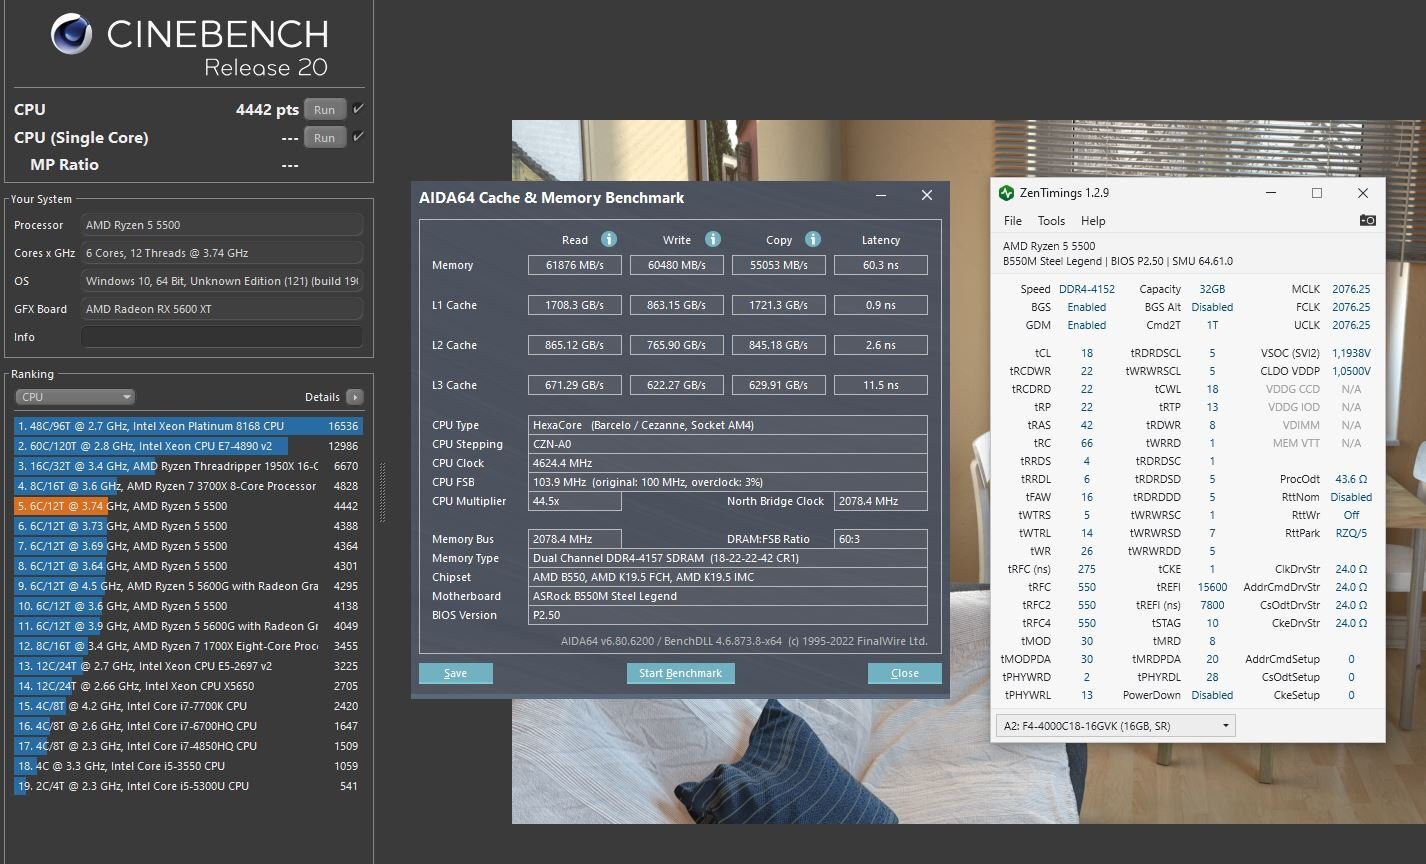Select ranking entry Core i5-5300U CPU

click(x=188, y=786)
